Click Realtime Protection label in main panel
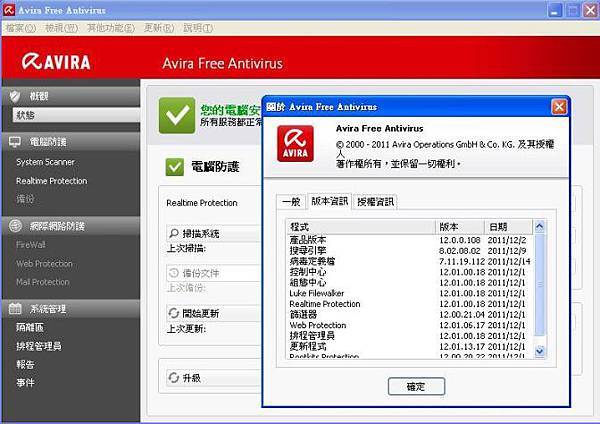 pyautogui.click(x=202, y=203)
